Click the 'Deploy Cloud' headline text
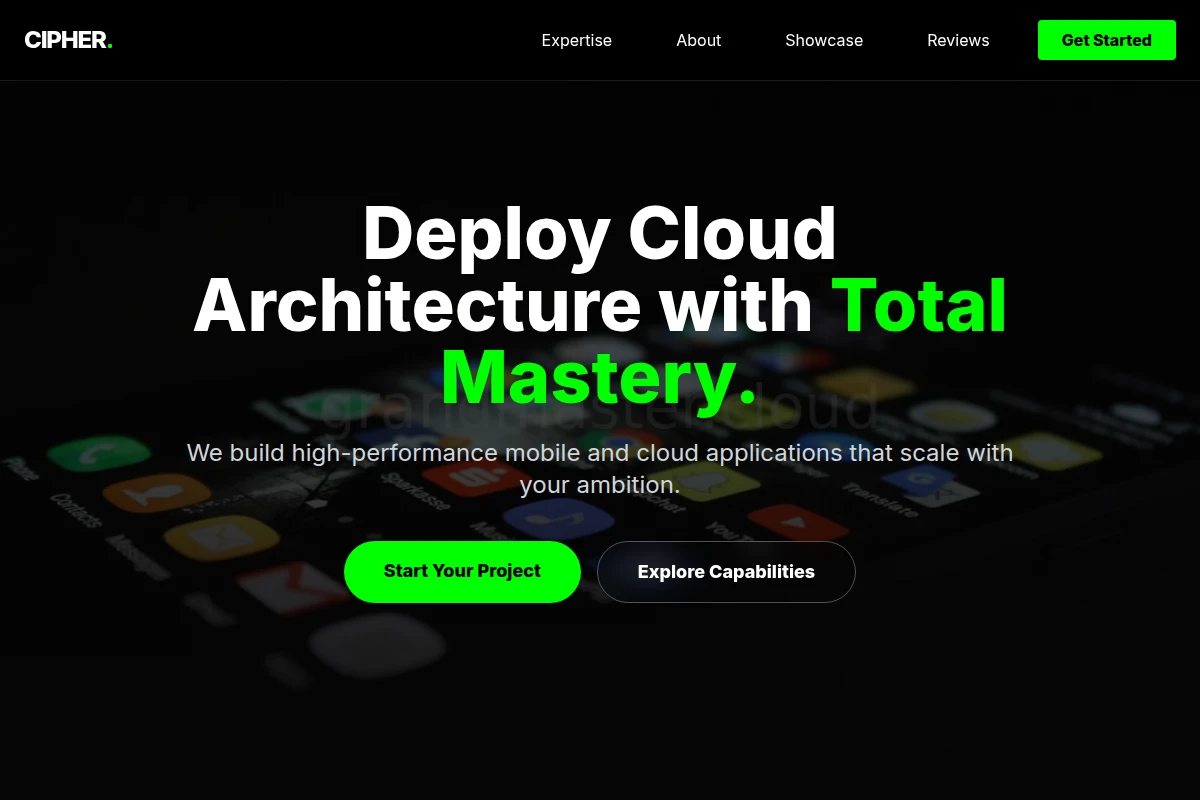 tap(600, 234)
